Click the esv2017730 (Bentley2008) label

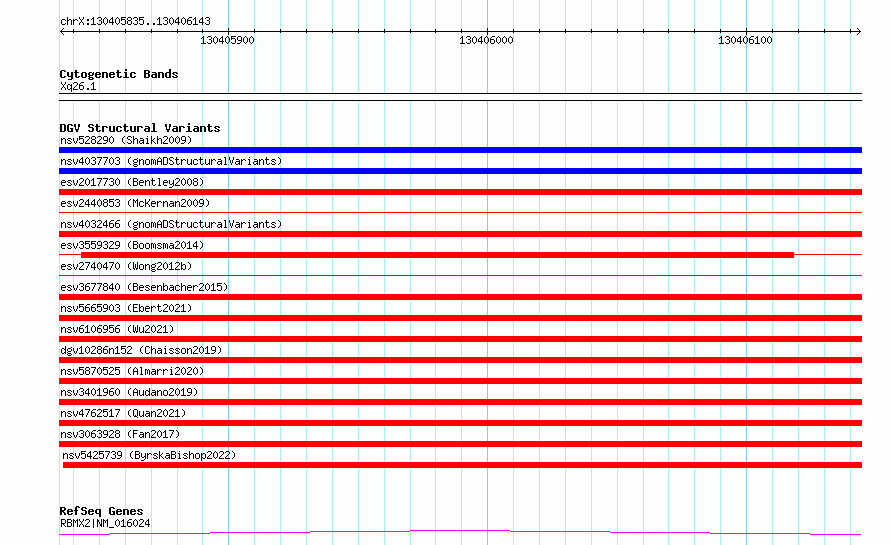point(132,182)
